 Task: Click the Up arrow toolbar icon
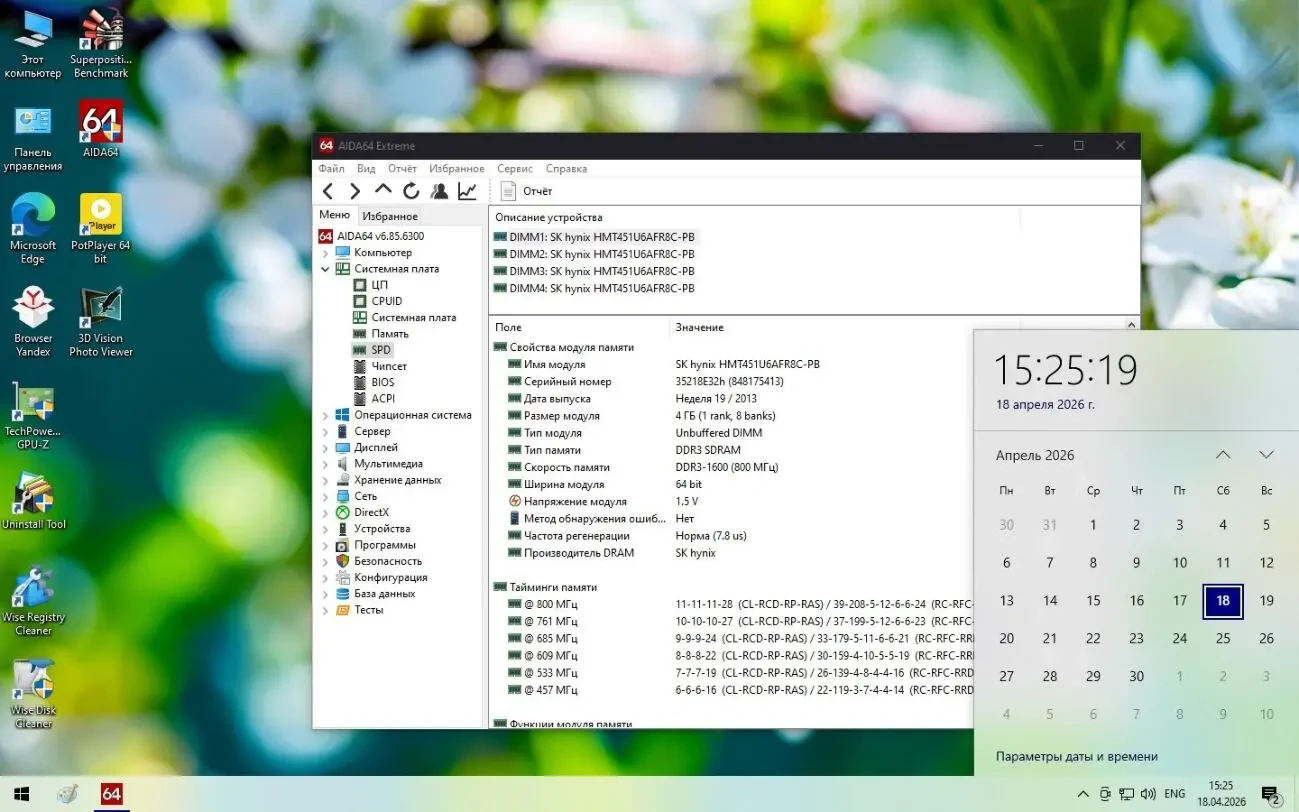pos(383,190)
